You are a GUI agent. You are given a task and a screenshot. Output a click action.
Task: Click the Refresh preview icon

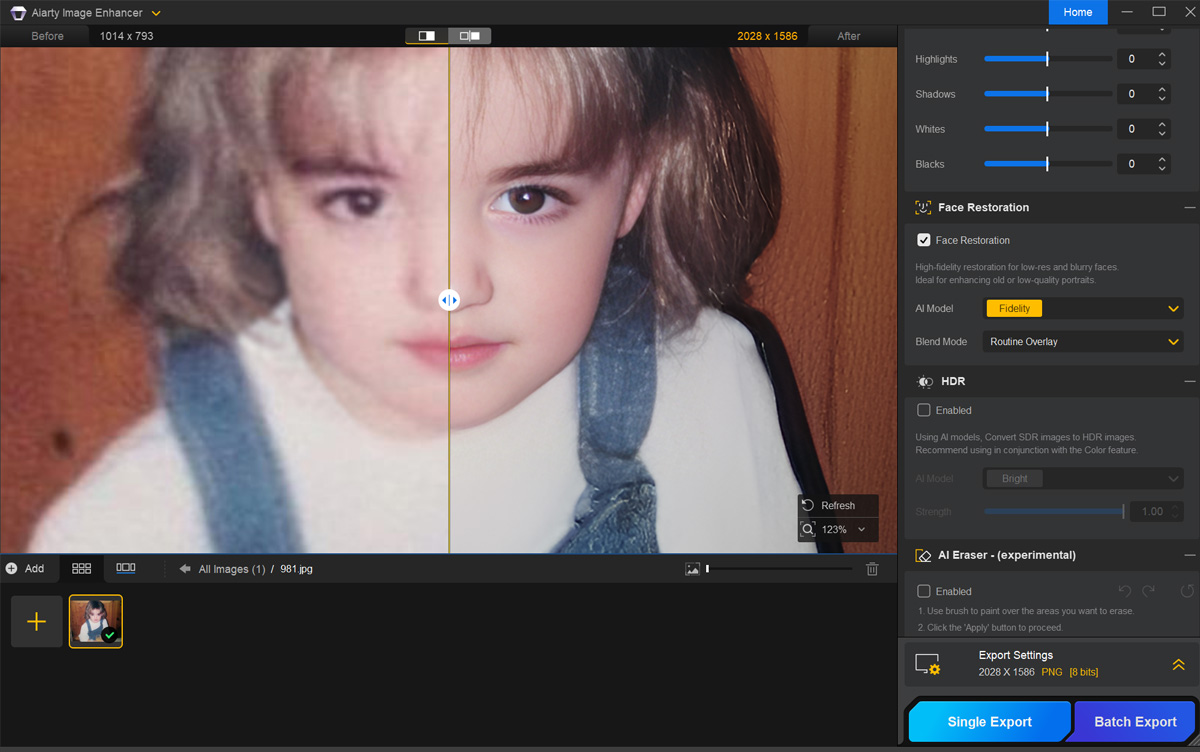[x=808, y=506]
